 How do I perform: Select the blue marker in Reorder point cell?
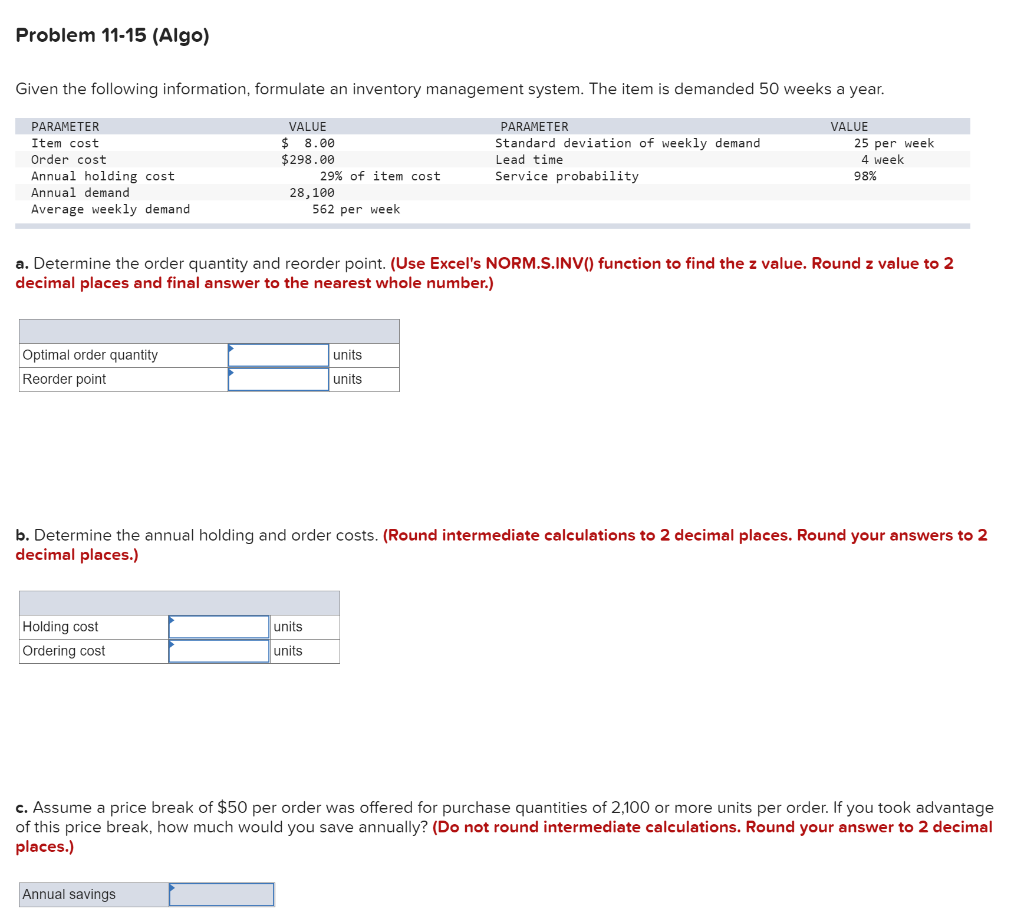pyautogui.click(x=232, y=372)
